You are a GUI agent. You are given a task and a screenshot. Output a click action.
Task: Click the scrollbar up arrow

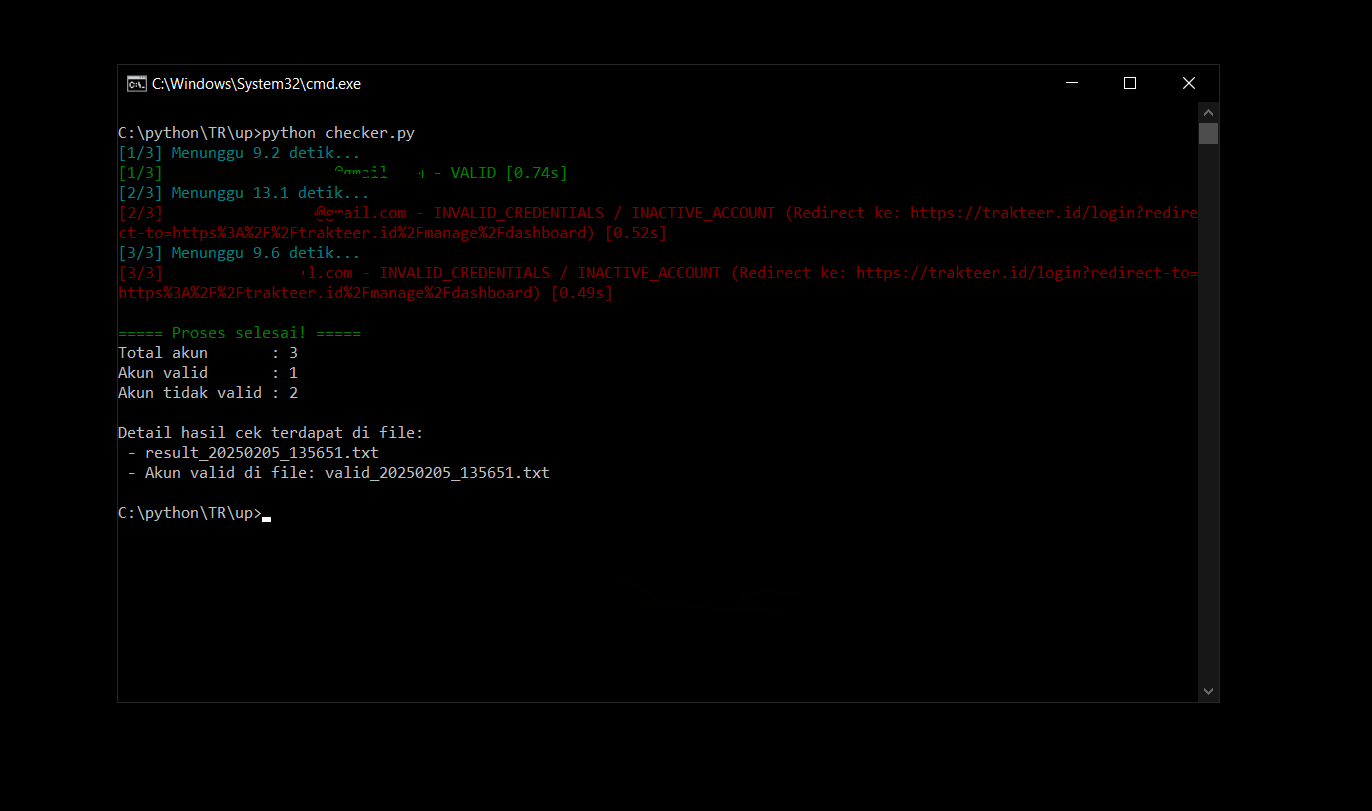[1208, 112]
